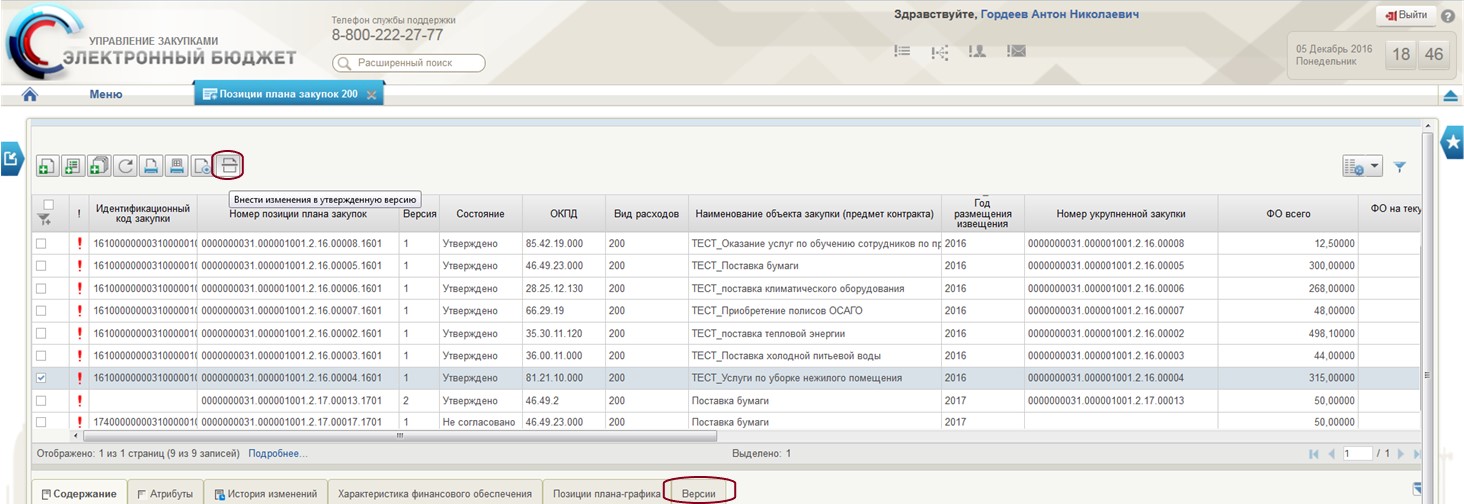Click the second printer icon beside the first print icon
Viewport: 1464px width, 504px height.
tap(176, 166)
